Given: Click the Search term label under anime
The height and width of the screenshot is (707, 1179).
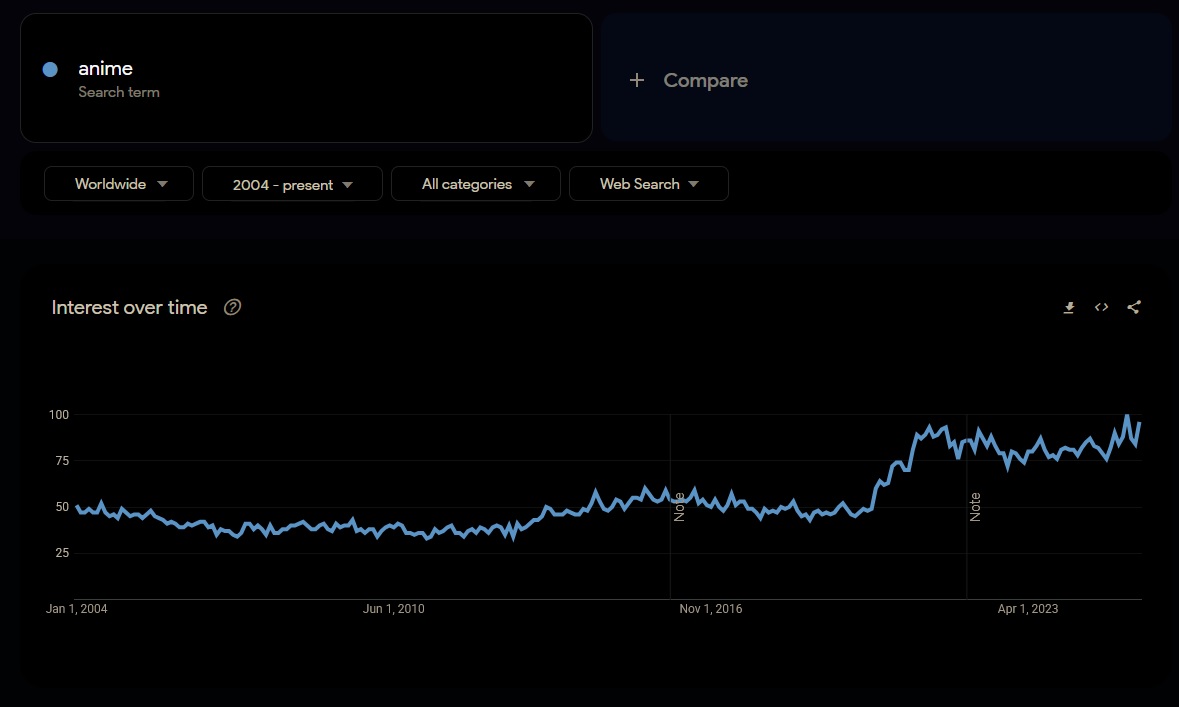Looking at the screenshot, I should click(x=119, y=93).
